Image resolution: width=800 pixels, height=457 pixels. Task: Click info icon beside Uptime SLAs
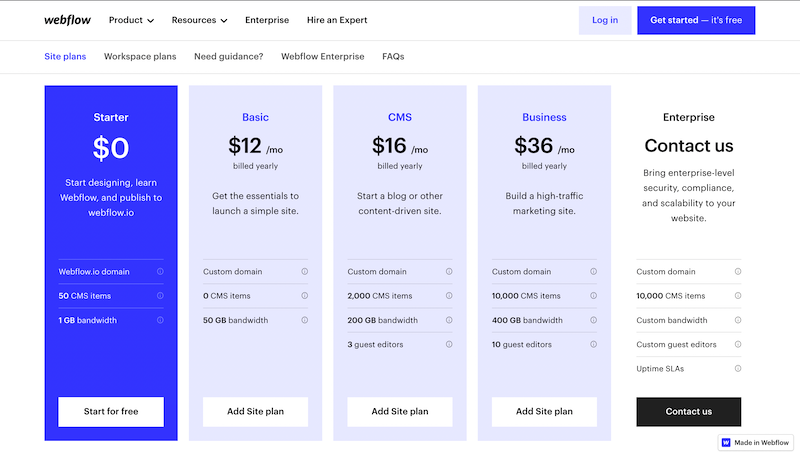[738, 369]
